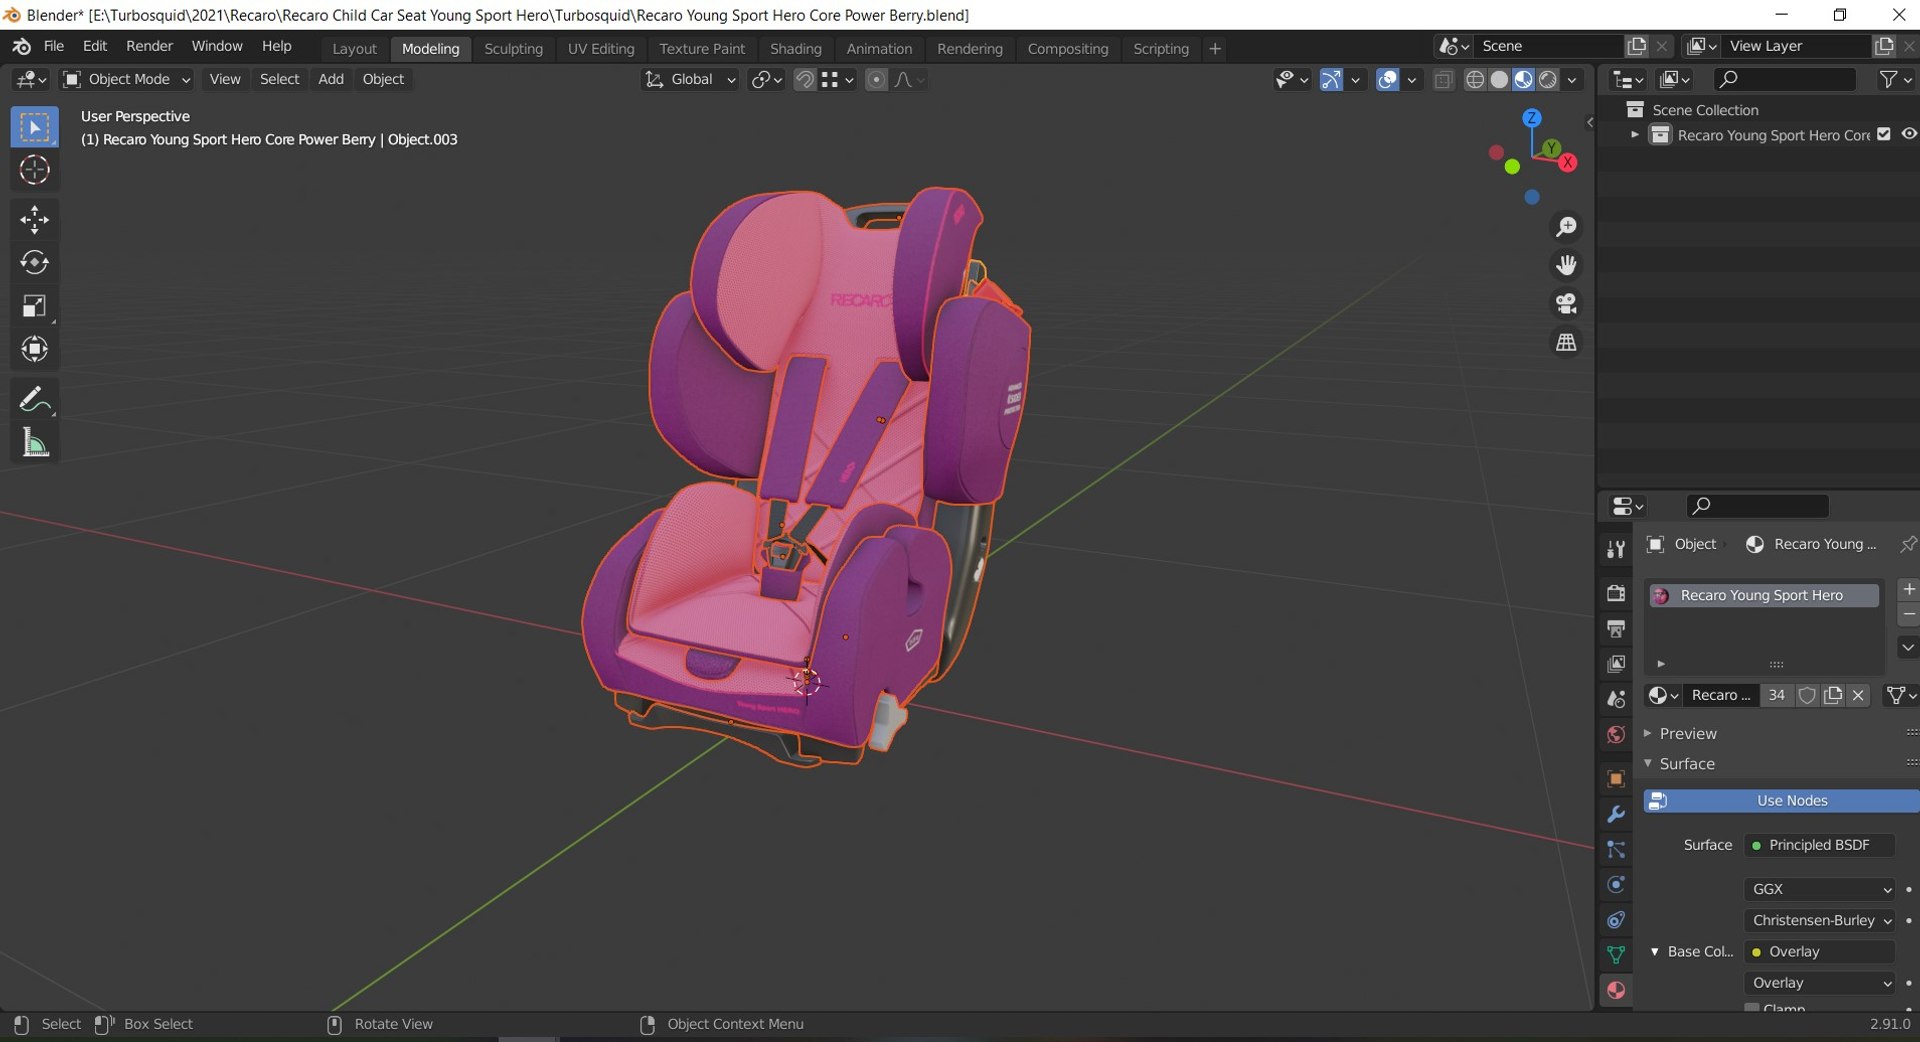Open the Object Mode dropdown

pyautogui.click(x=126, y=80)
